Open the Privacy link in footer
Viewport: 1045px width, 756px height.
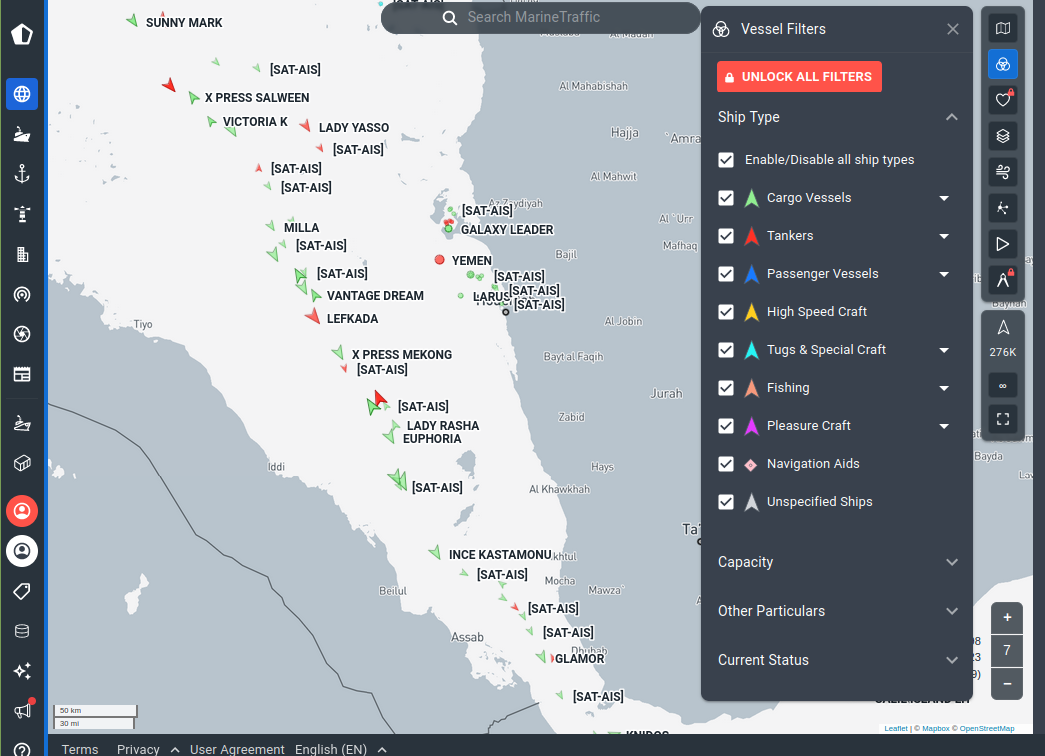click(138, 749)
